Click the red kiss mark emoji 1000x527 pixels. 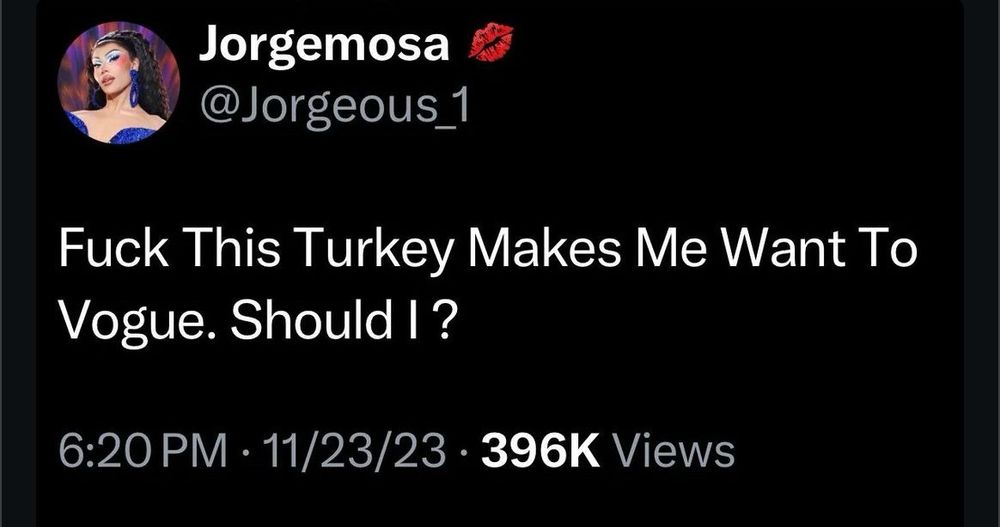tap(491, 45)
